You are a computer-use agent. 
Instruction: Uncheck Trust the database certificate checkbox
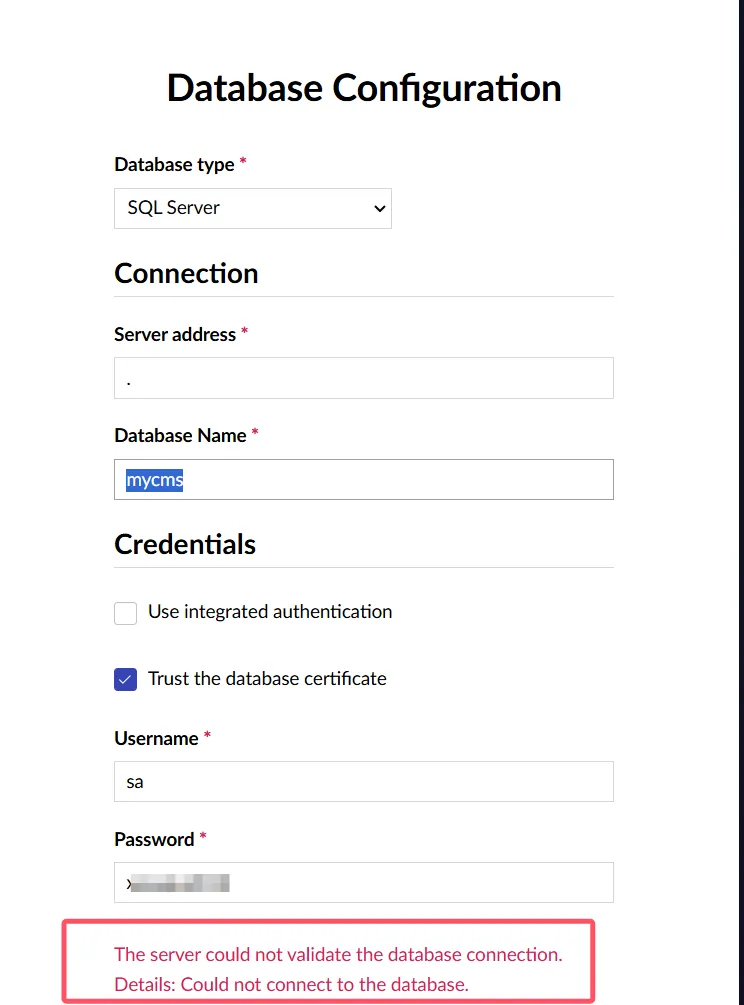126,680
